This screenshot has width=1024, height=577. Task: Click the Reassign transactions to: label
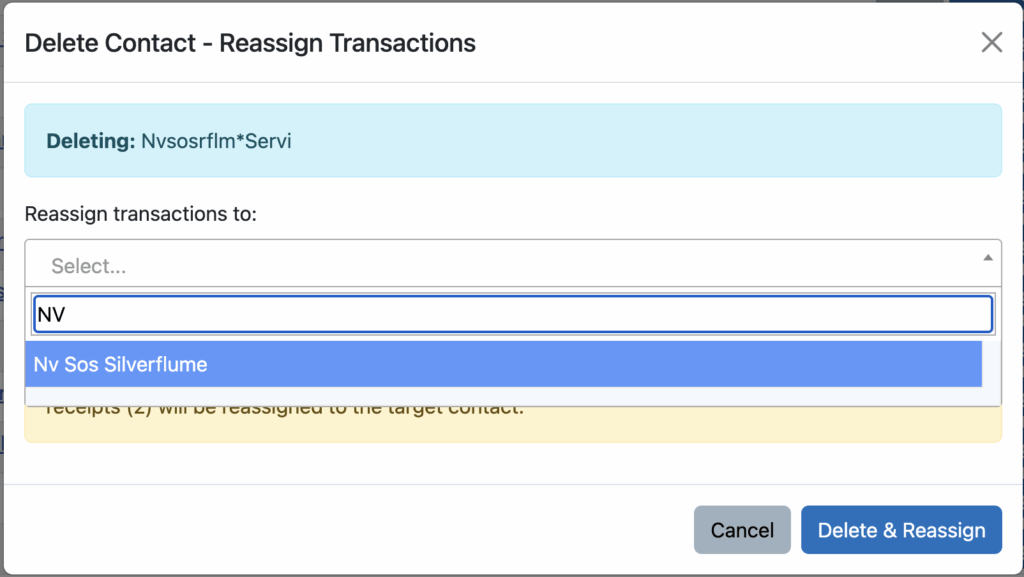(140, 214)
